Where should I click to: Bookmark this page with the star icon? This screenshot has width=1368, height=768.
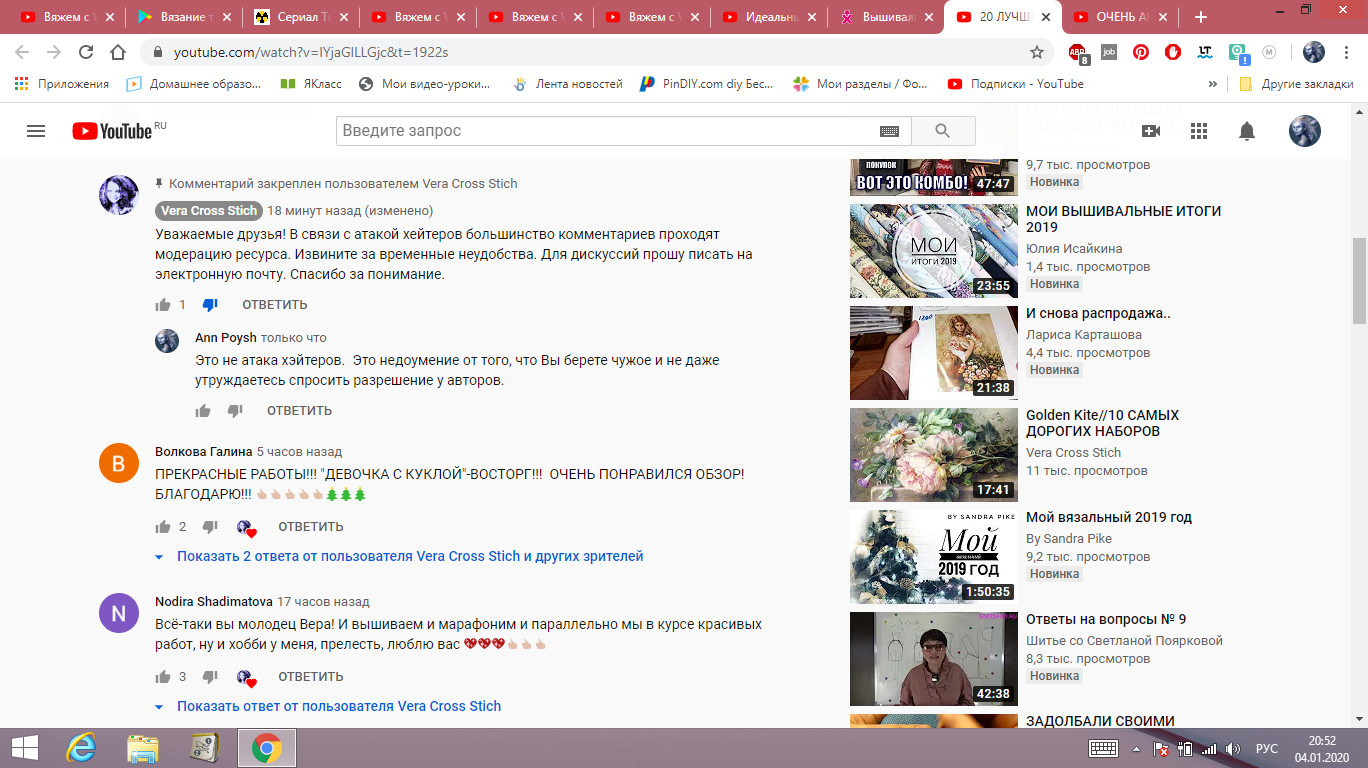[1037, 52]
